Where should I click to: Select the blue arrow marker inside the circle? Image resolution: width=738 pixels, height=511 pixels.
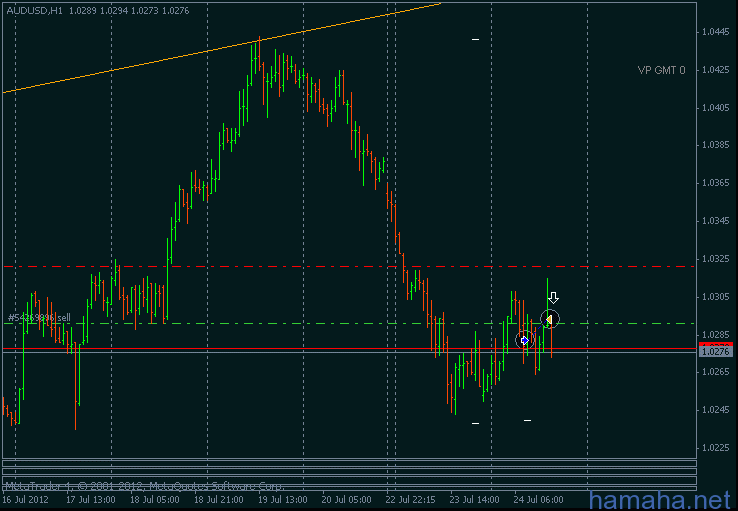point(524,341)
